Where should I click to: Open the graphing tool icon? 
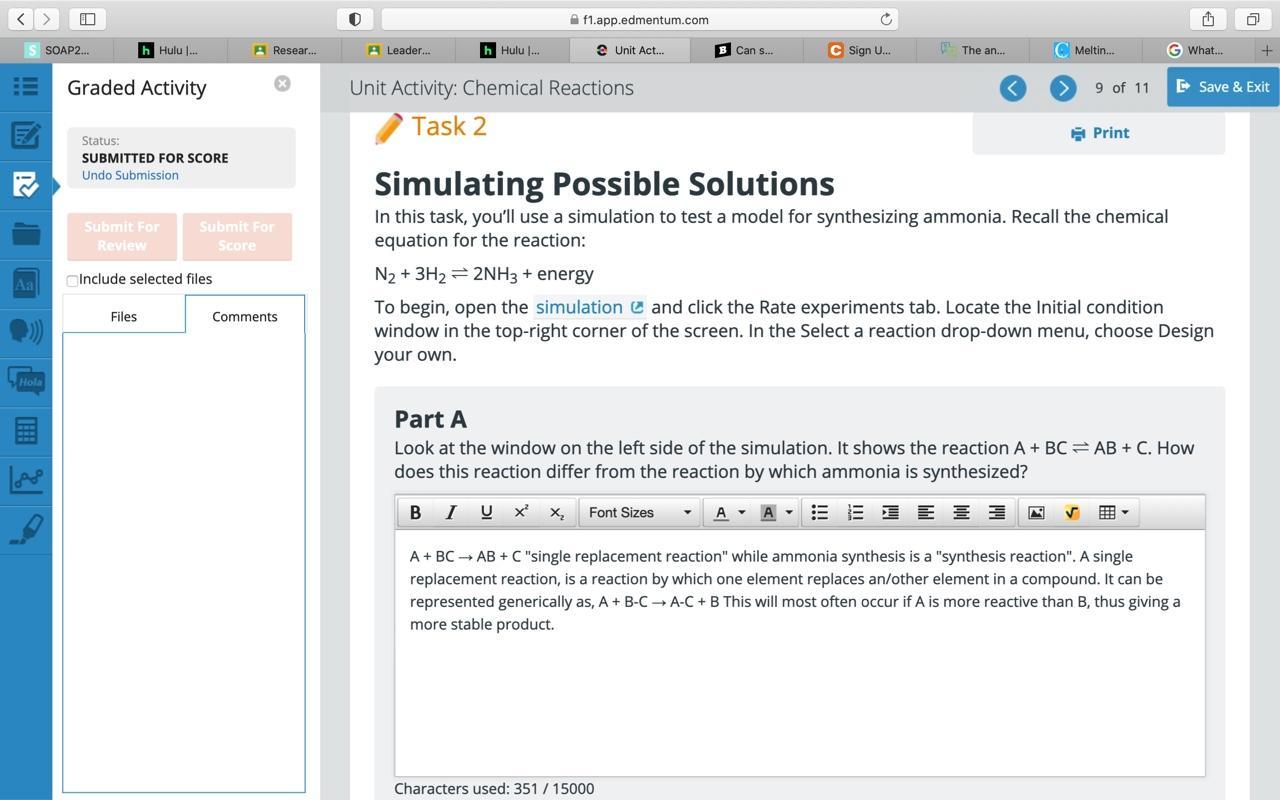click(26, 479)
